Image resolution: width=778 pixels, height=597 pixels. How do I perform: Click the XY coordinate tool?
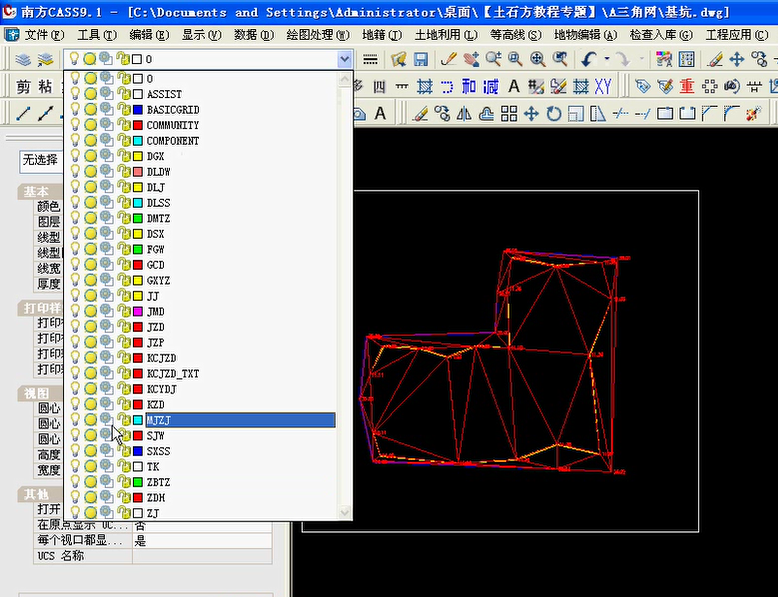pos(603,87)
